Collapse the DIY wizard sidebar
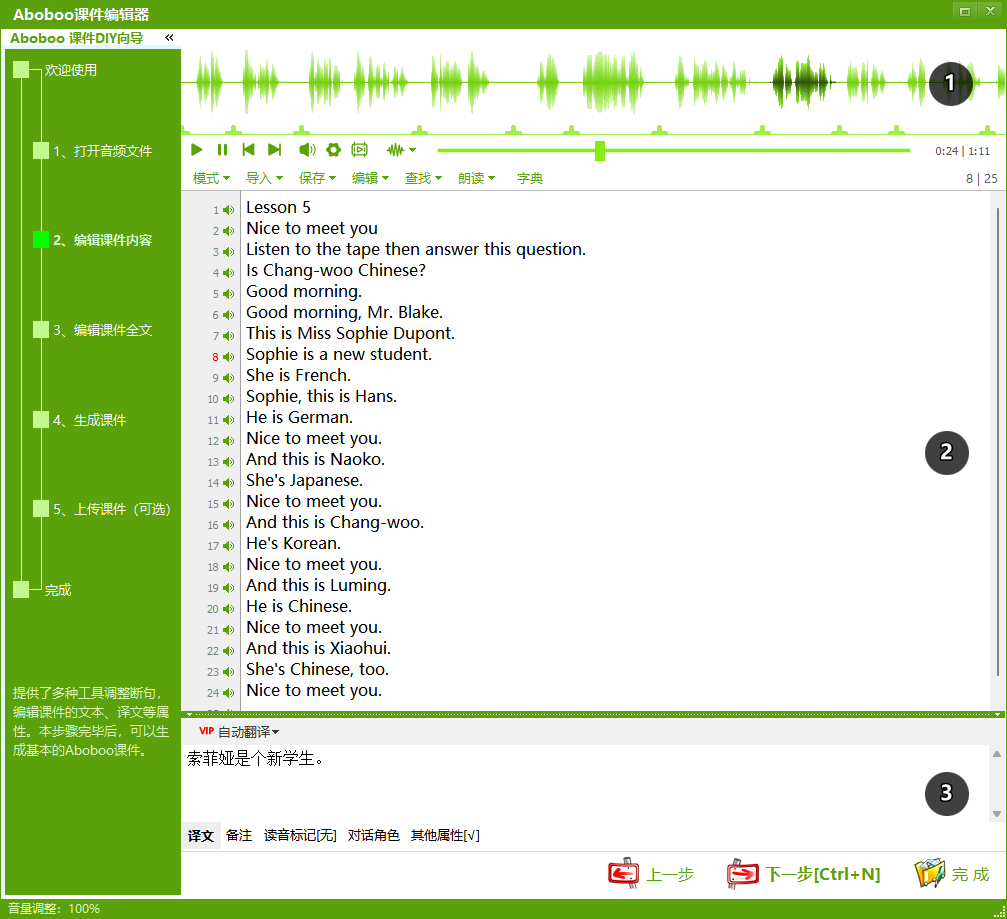Image resolution: width=1007 pixels, height=919 pixels. tap(169, 38)
